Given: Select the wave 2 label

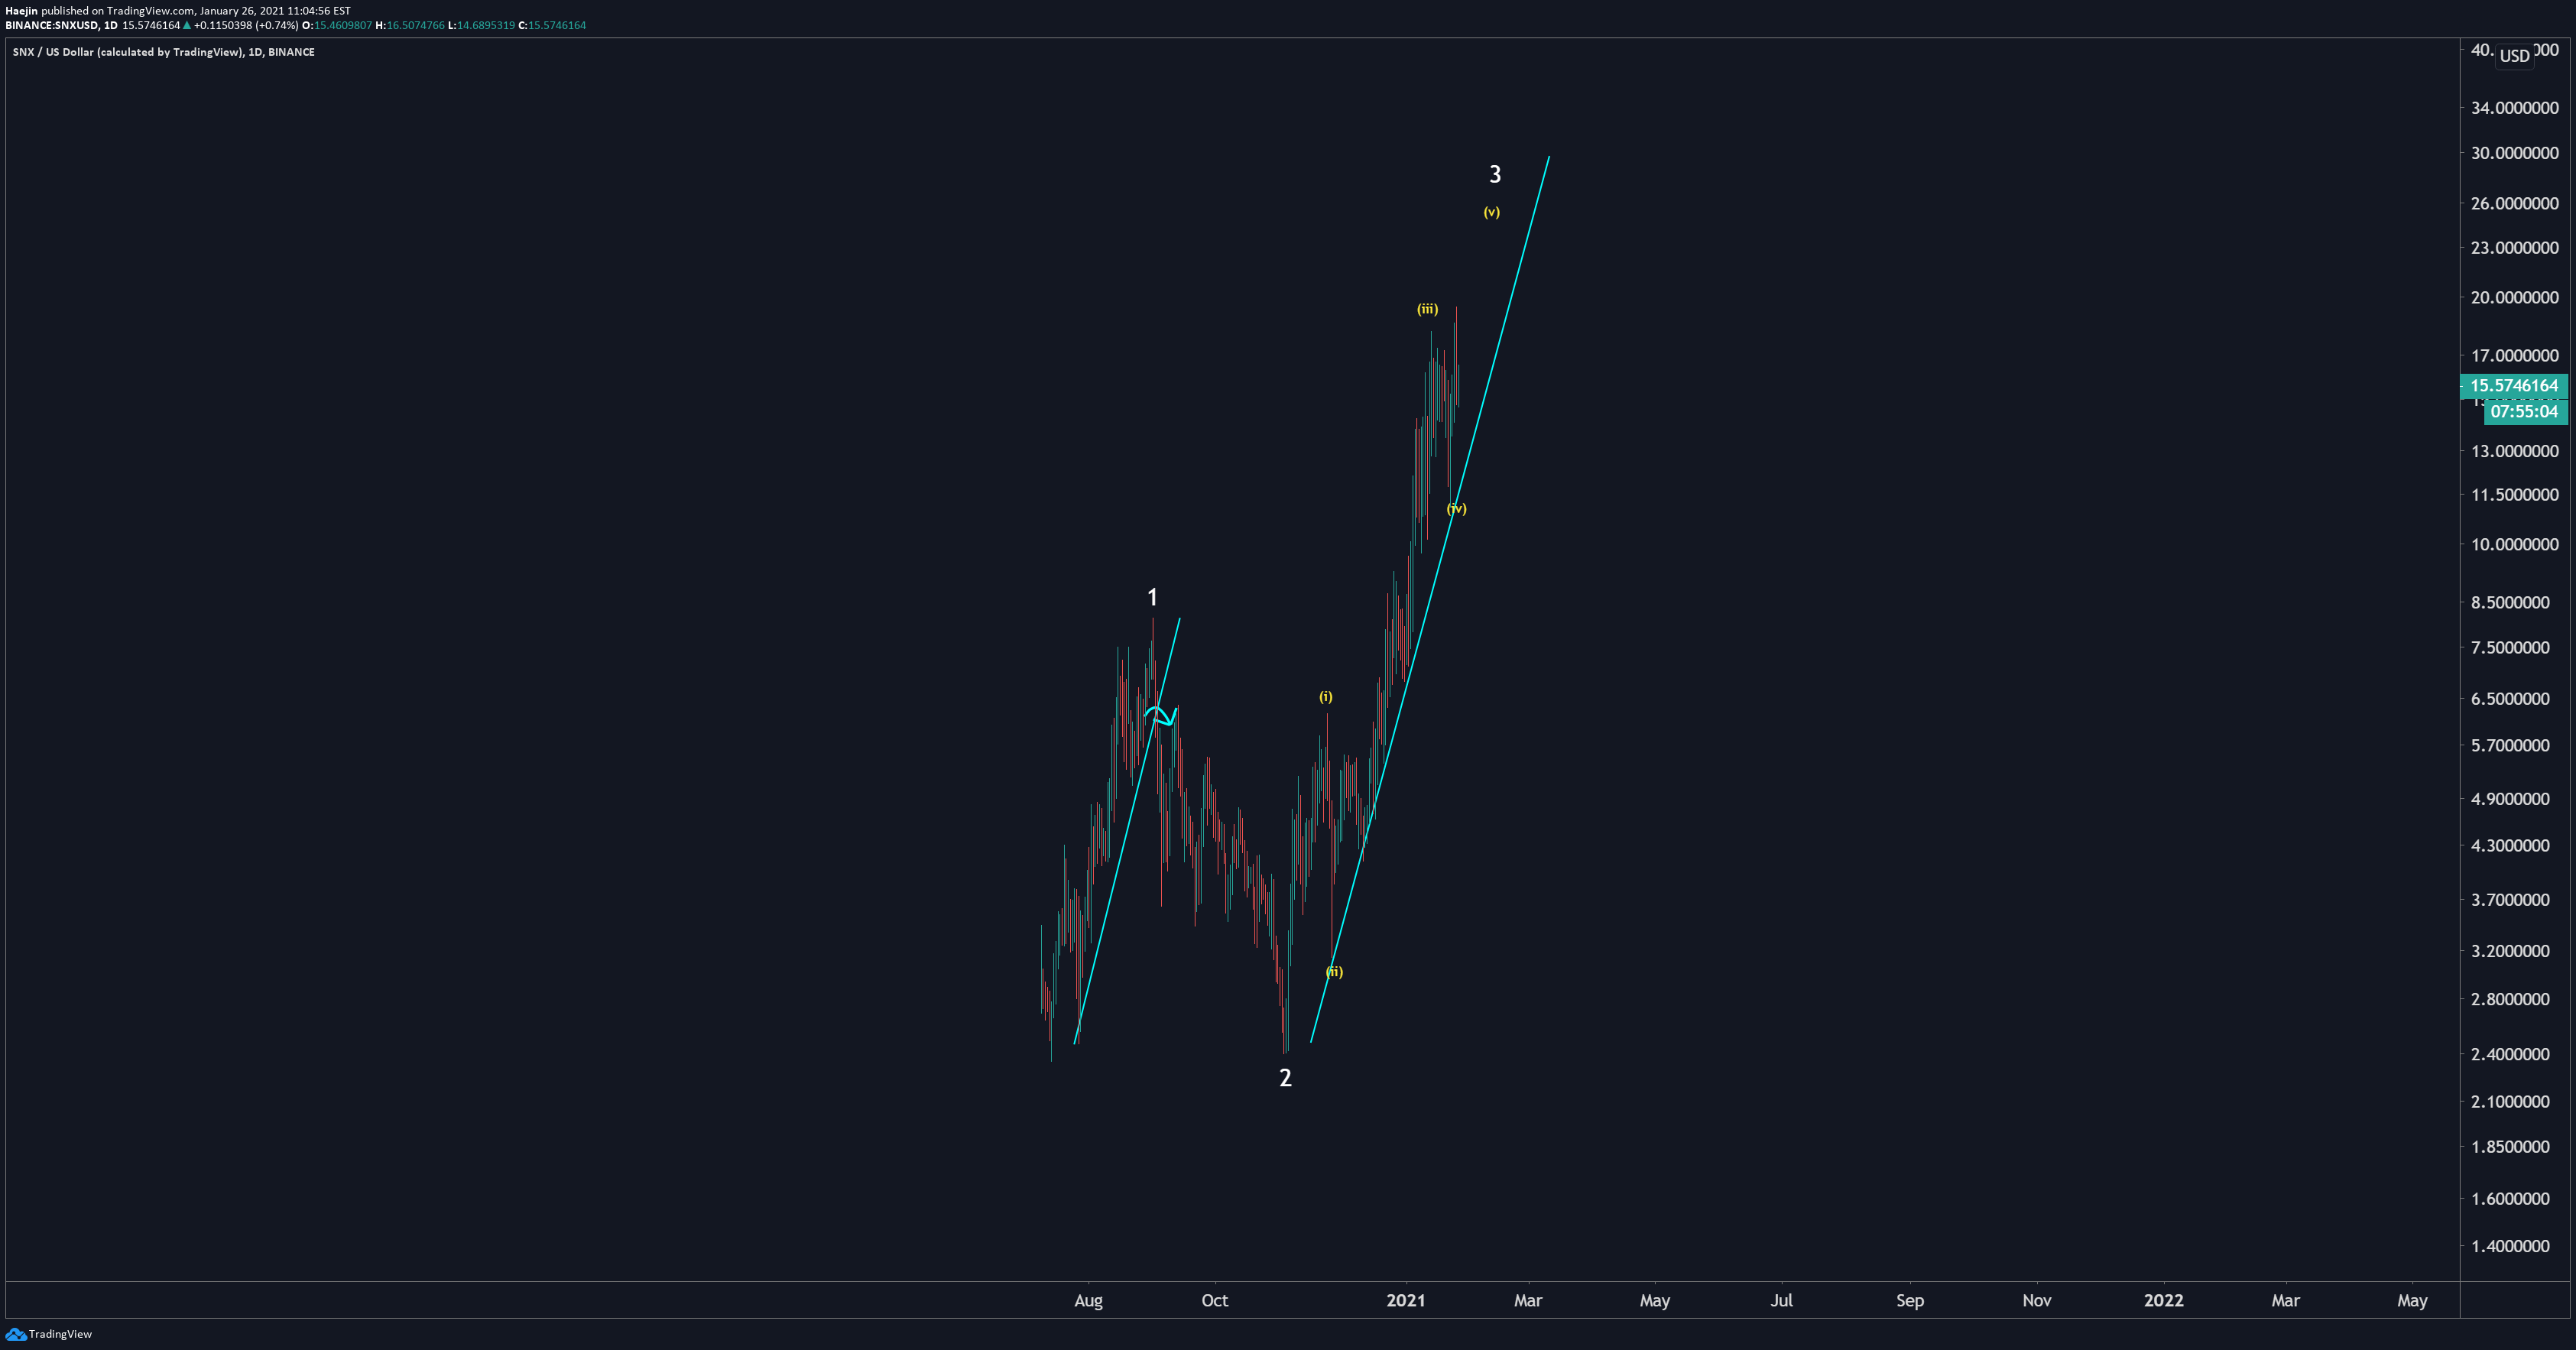Looking at the screenshot, I should pos(1285,1077).
